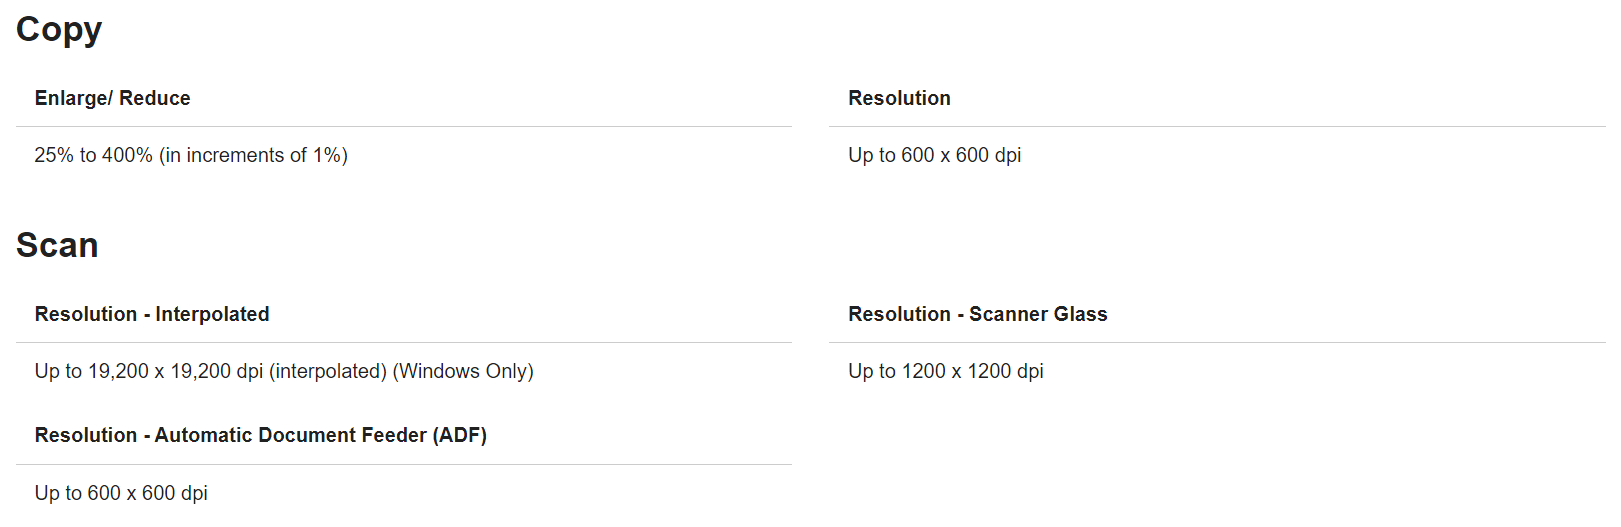Viewport: 1621px width, 527px height.
Task: Click the "(Windows Only)" note text
Action: point(463,371)
